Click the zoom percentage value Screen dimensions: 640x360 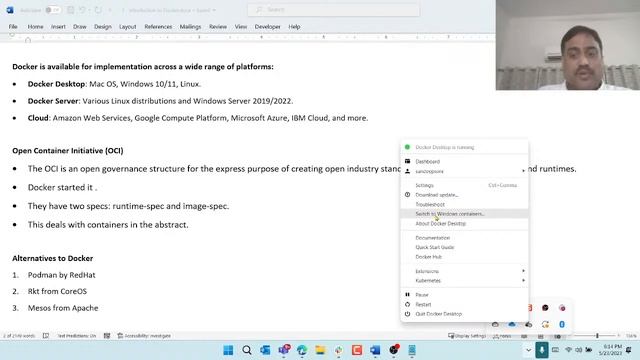[x=631, y=336]
